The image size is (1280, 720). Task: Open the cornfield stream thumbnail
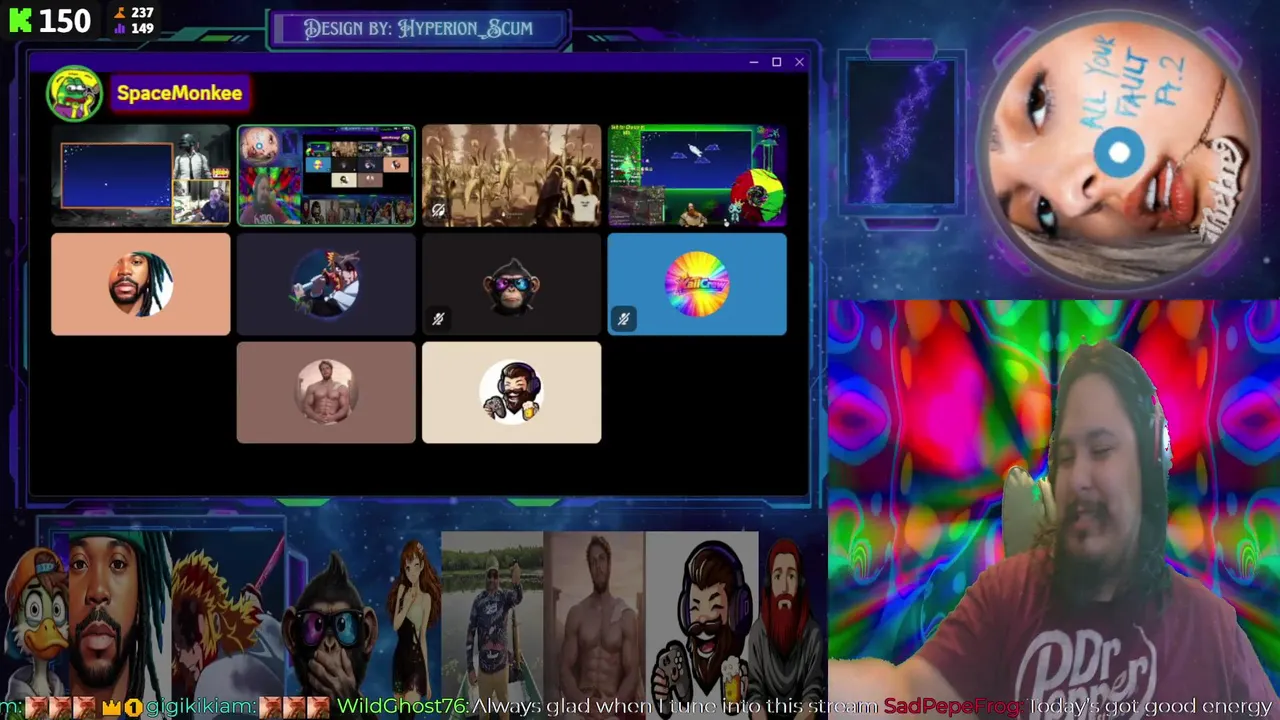(511, 176)
